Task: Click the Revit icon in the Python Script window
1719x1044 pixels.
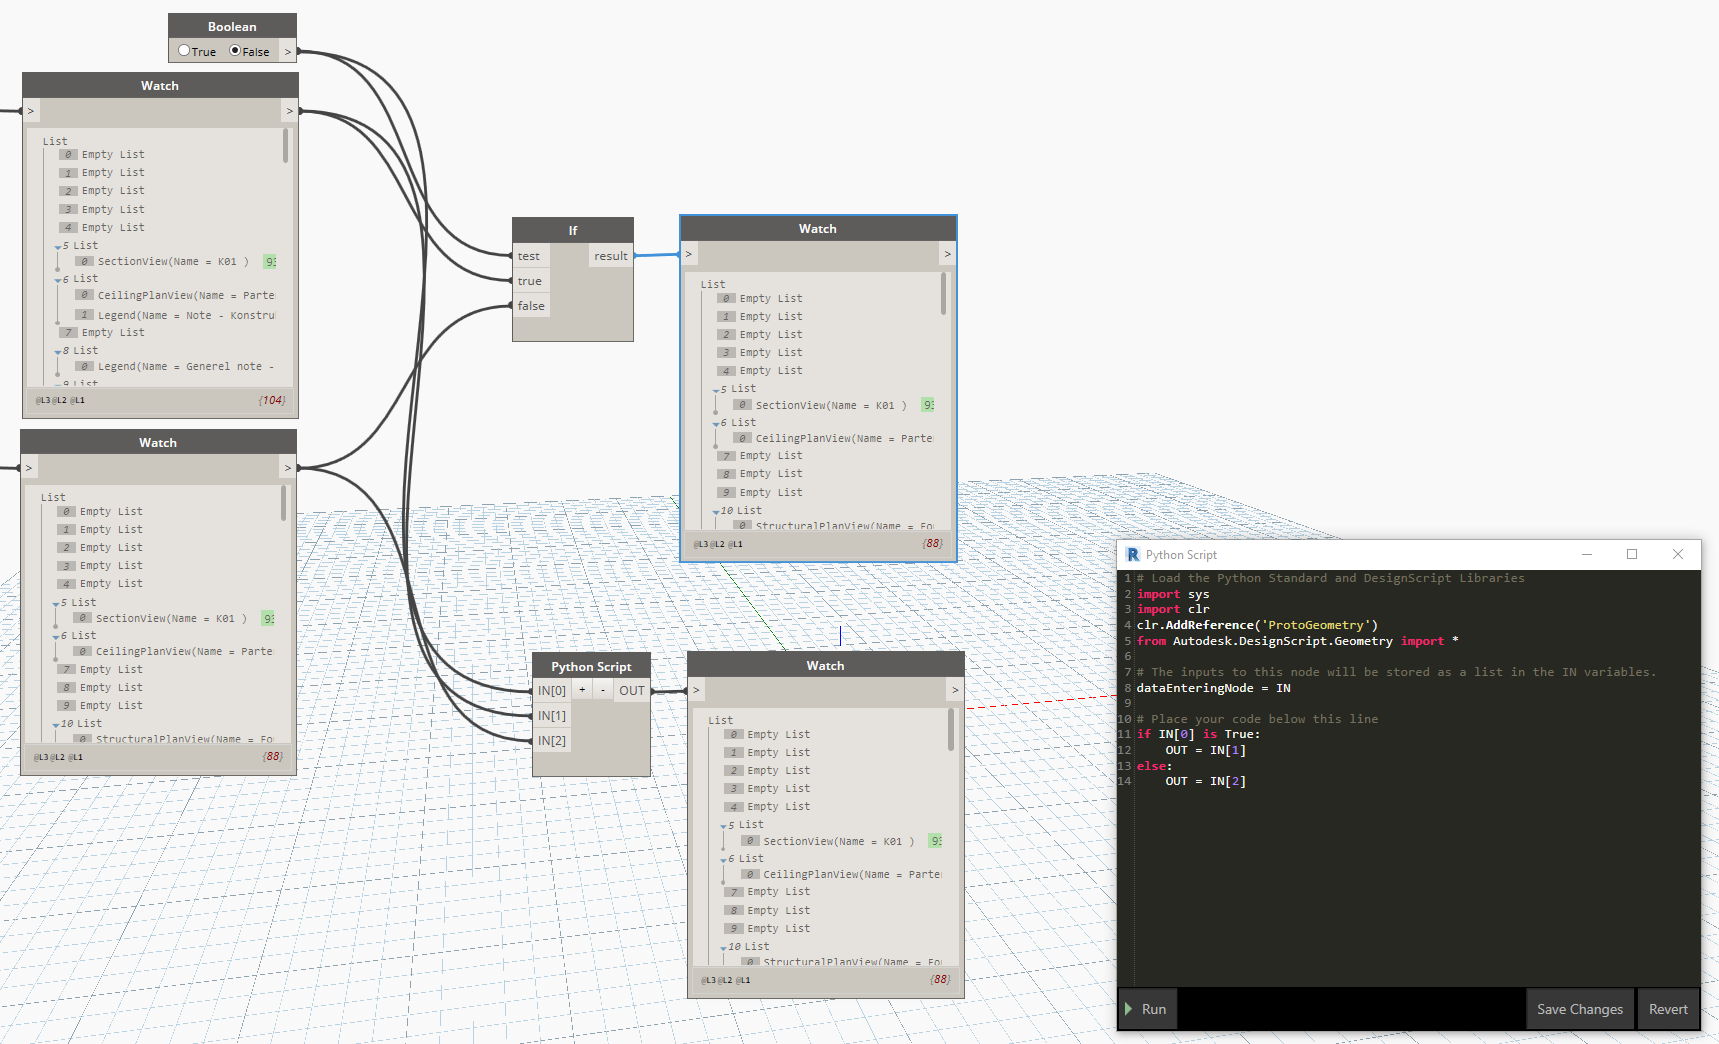Action: pyautogui.click(x=1133, y=555)
